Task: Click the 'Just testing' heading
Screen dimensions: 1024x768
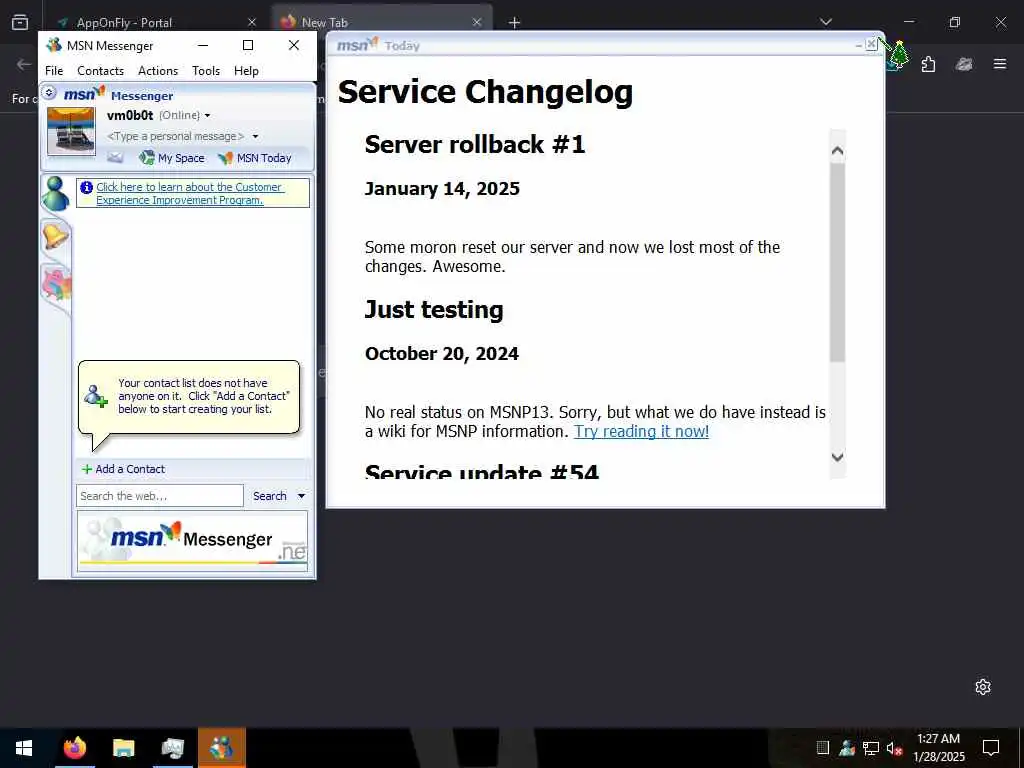Action: pos(434,310)
